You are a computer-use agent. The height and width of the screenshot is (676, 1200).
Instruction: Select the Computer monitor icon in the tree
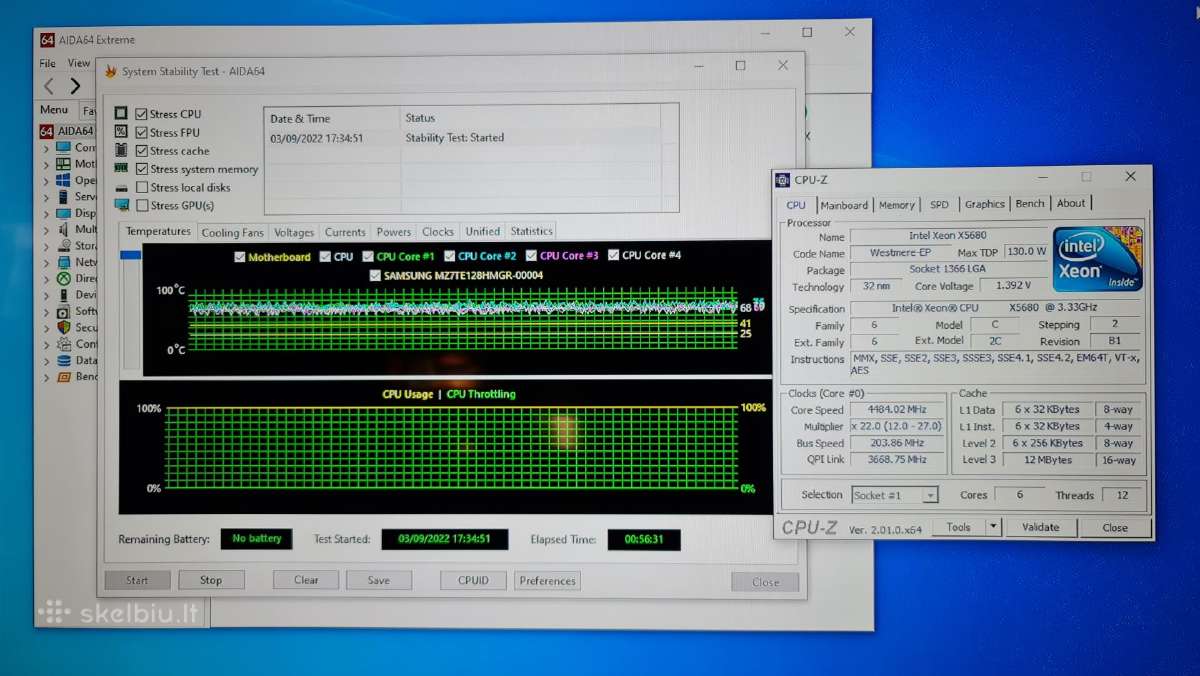63,148
